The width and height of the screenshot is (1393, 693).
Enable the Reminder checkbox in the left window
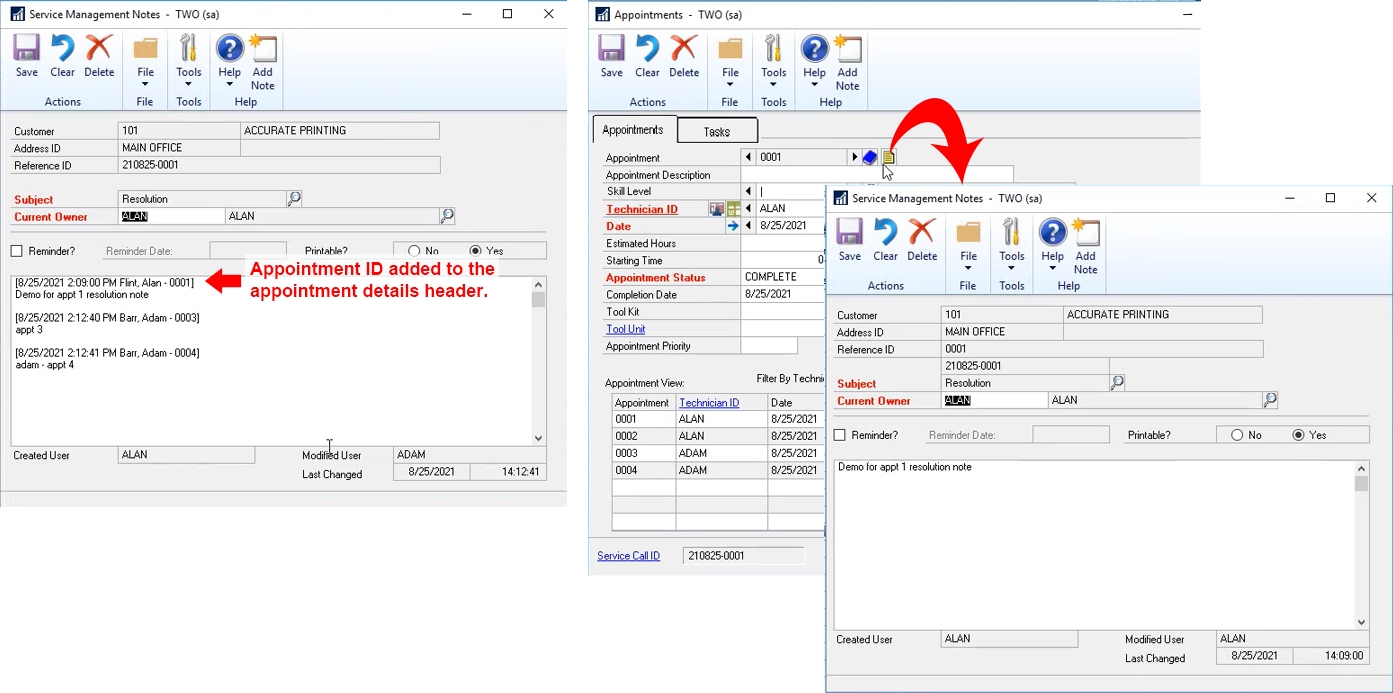[x=17, y=251]
